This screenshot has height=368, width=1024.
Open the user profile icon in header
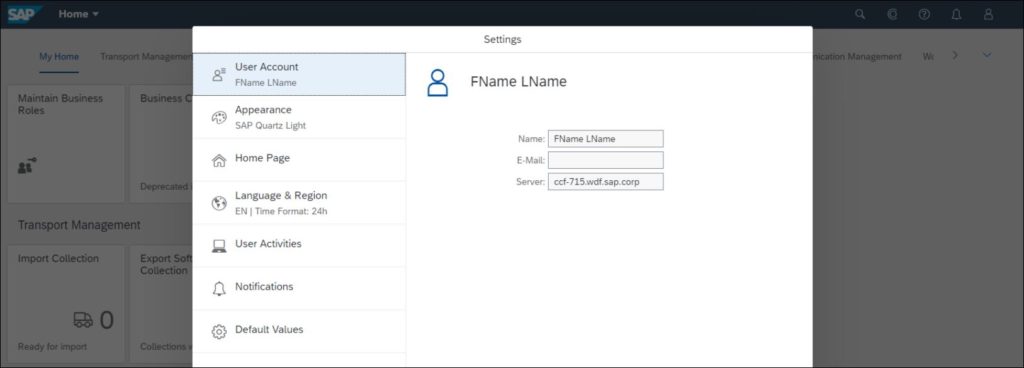tap(988, 14)
